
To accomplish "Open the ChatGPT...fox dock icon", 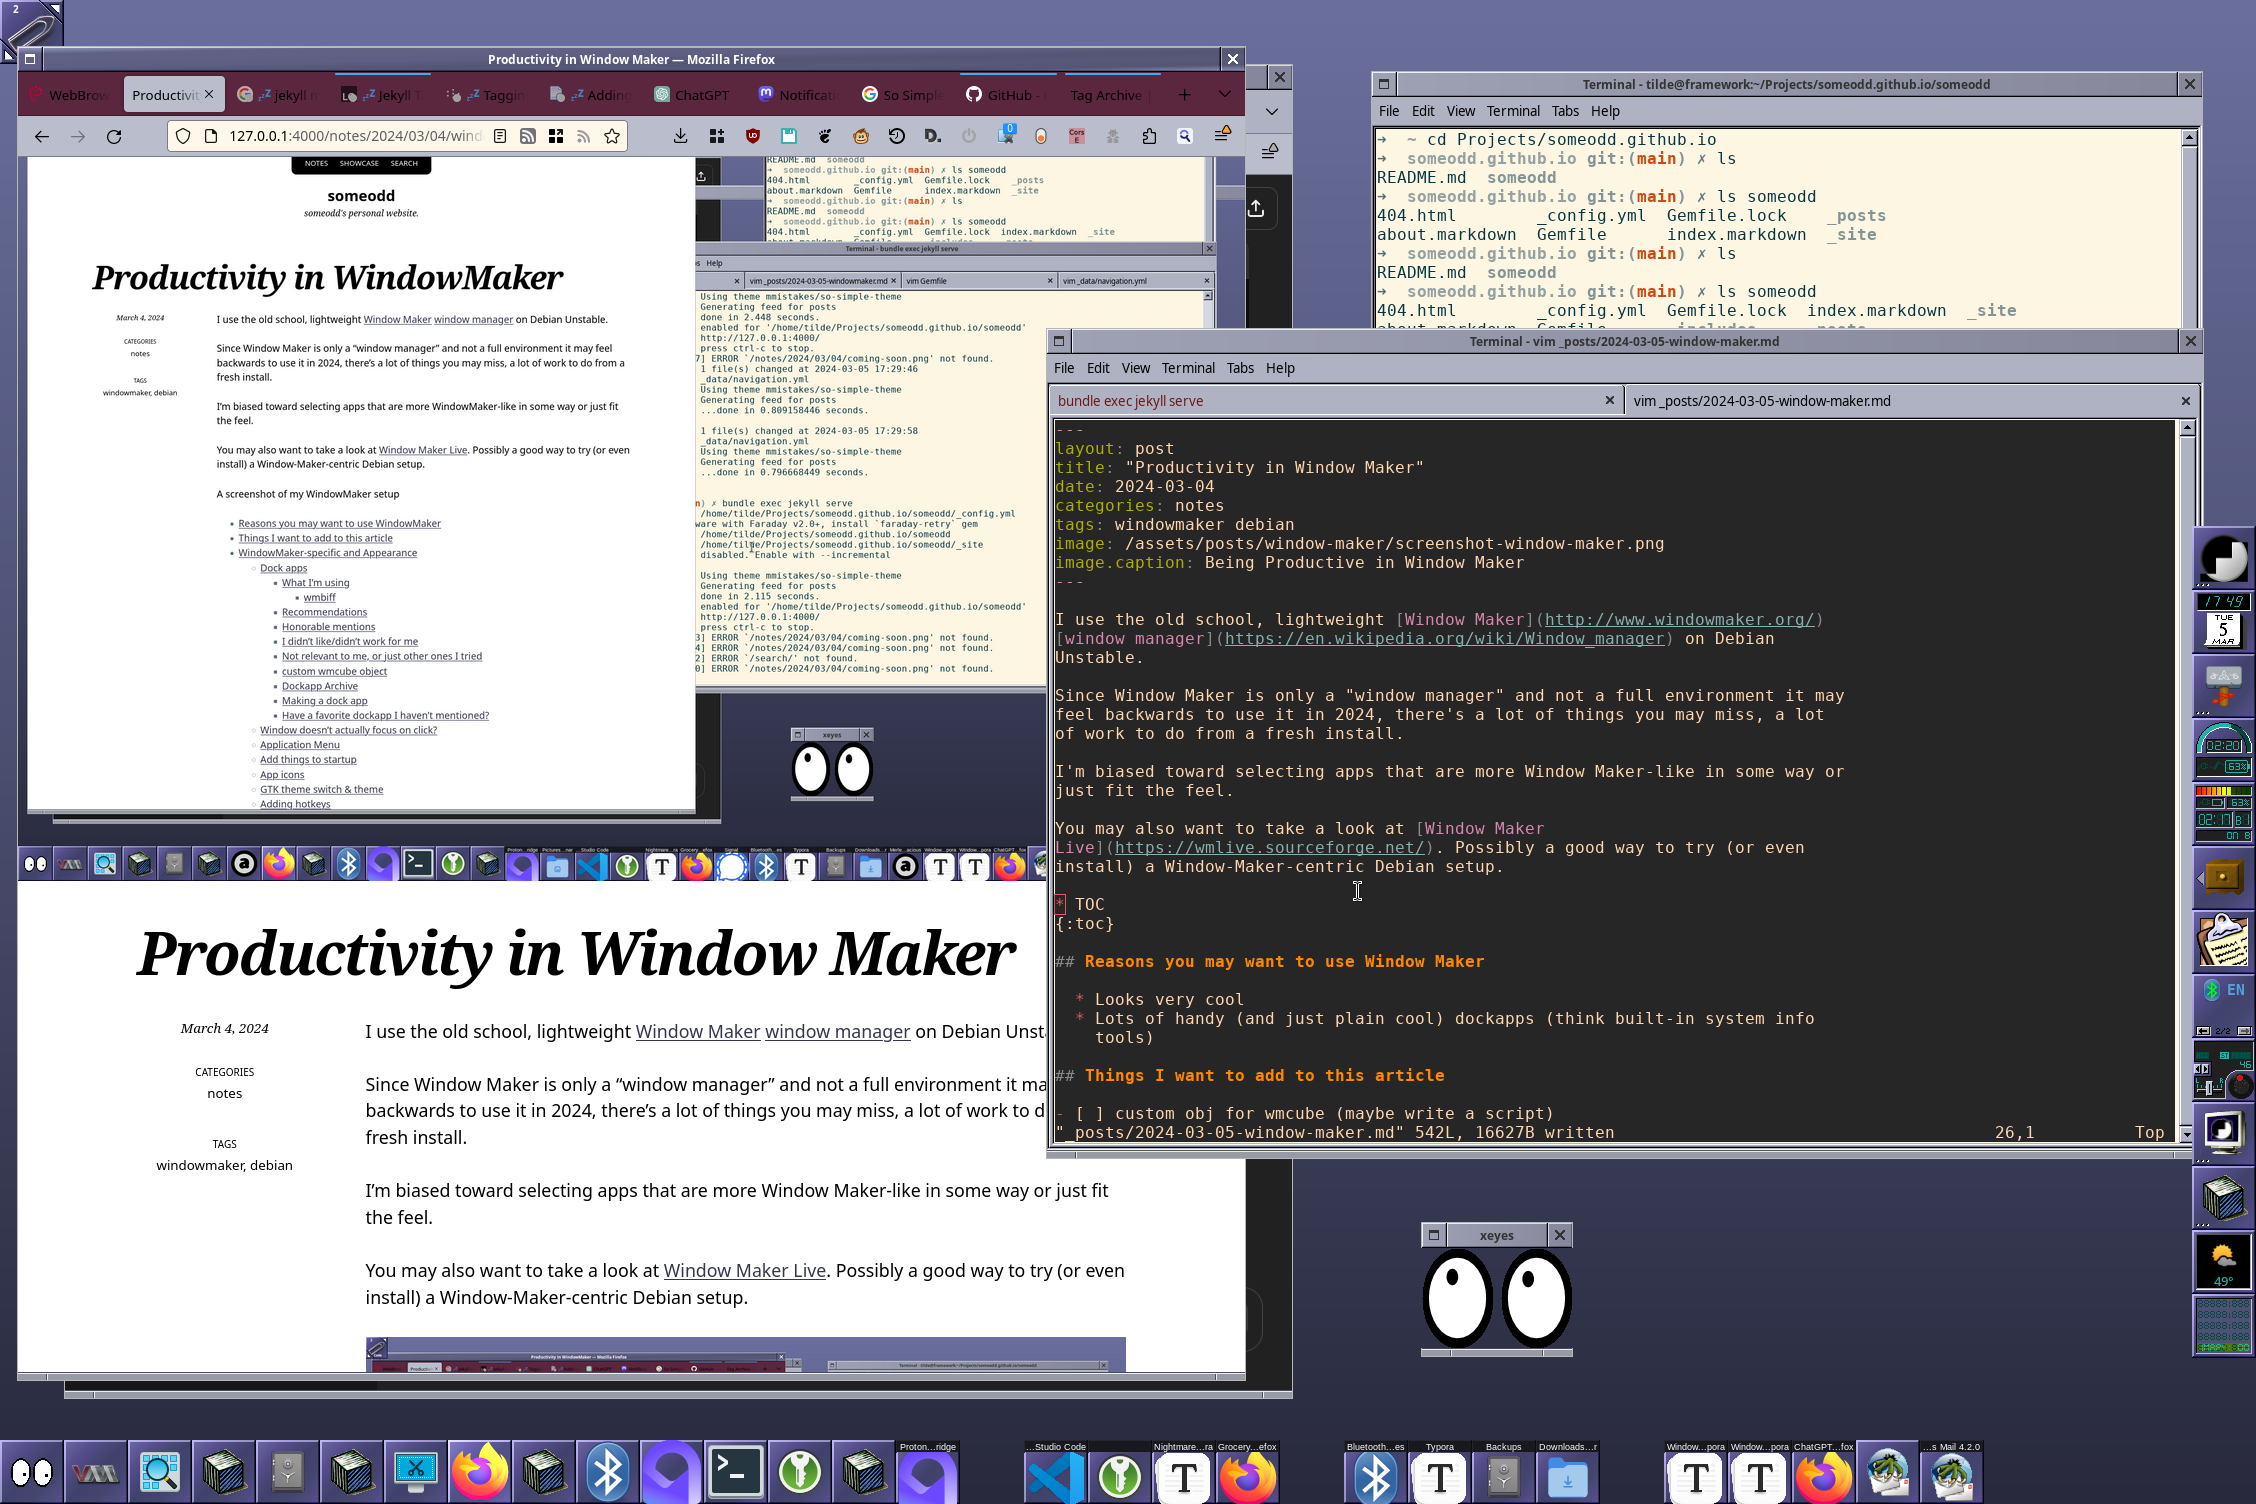I will pos(1824,1472).
